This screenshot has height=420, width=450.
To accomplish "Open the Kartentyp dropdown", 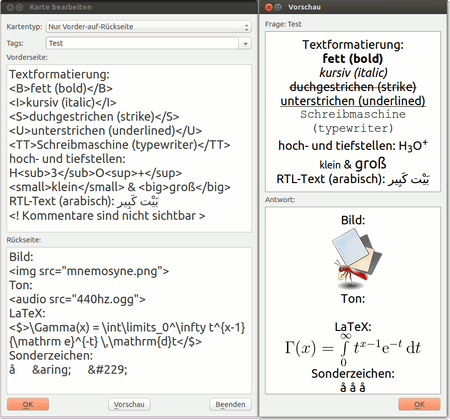I will (149, 27).
